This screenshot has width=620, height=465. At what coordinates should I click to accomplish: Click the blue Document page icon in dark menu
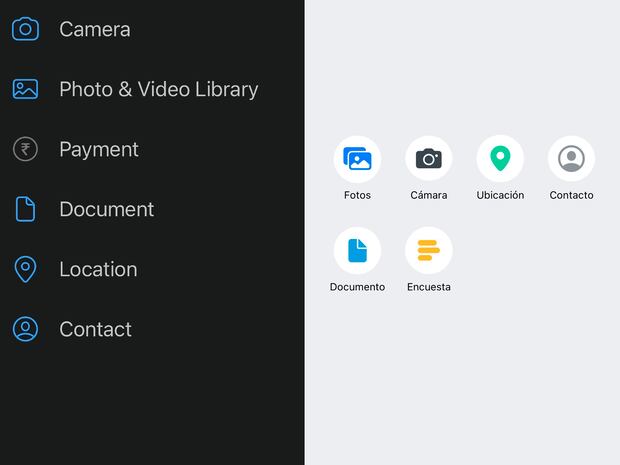[25, 209]
